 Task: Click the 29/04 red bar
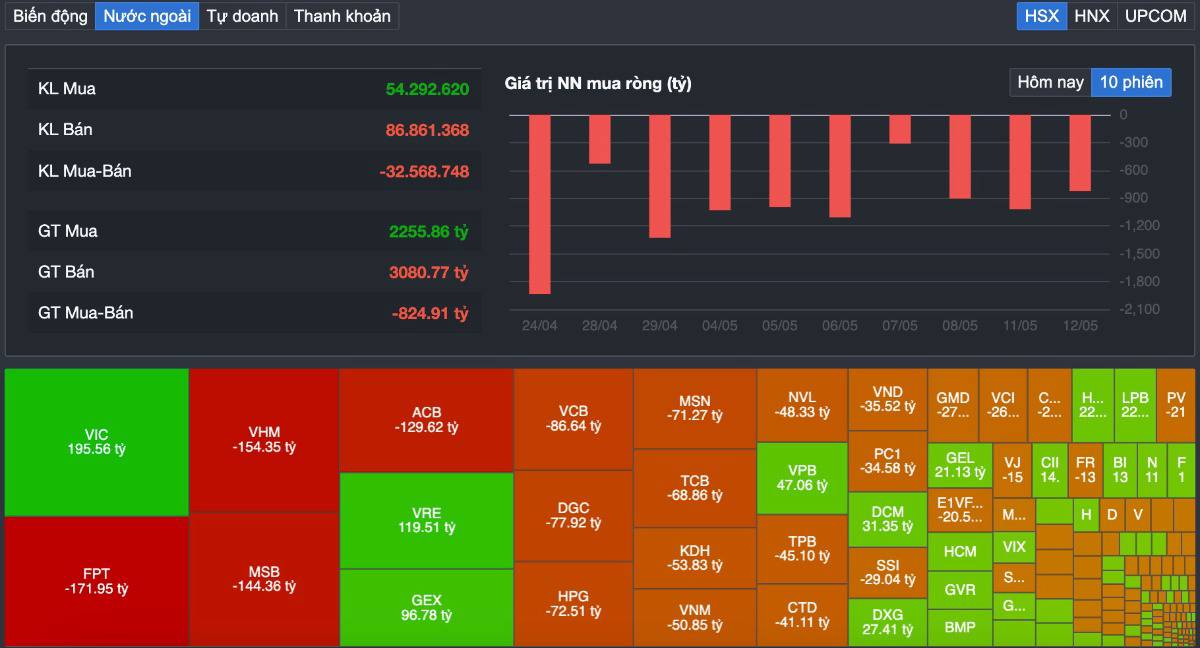pyautogui.click(x=659, y=176)
